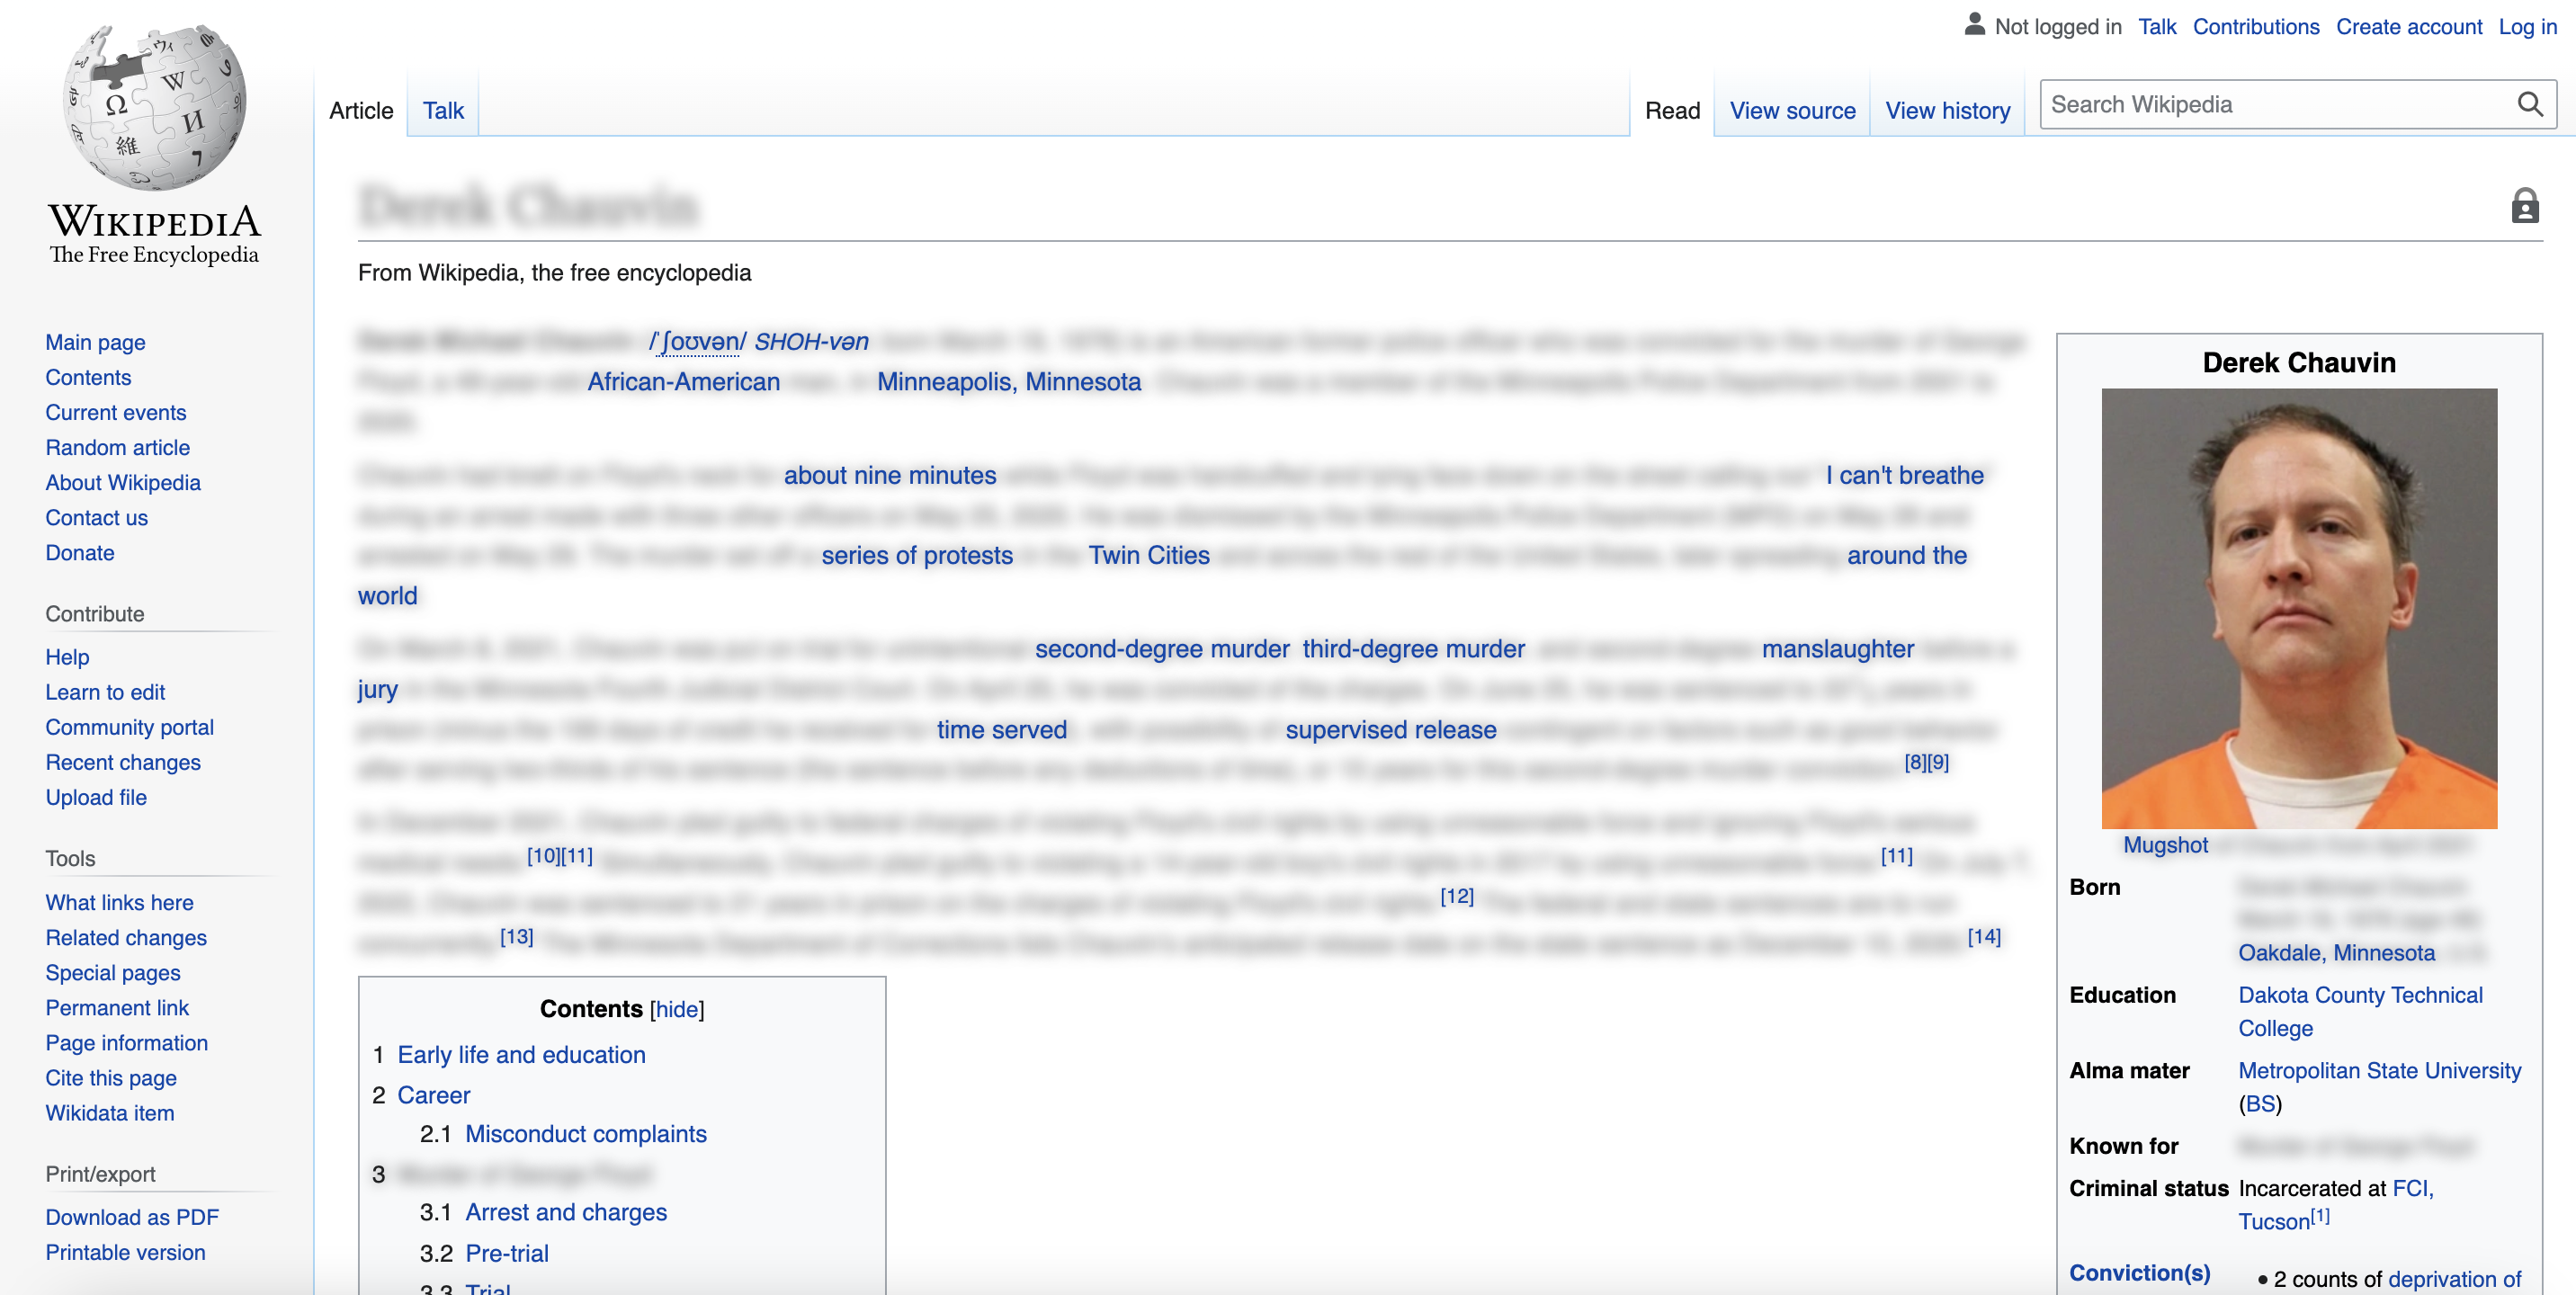The width and height of the screenshot is (2576, 1295).
Task: Click the page protection padlock icon
Action: [2524, 206]
